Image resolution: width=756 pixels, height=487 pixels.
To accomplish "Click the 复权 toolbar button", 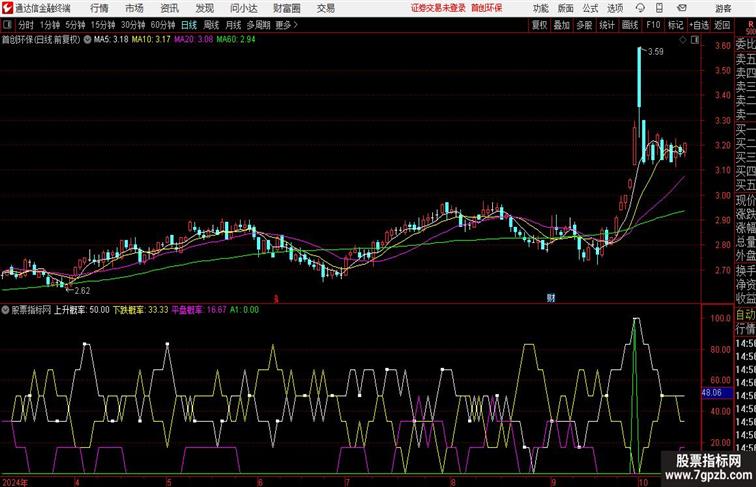I will pyautogui.click(x=540, y=25).
